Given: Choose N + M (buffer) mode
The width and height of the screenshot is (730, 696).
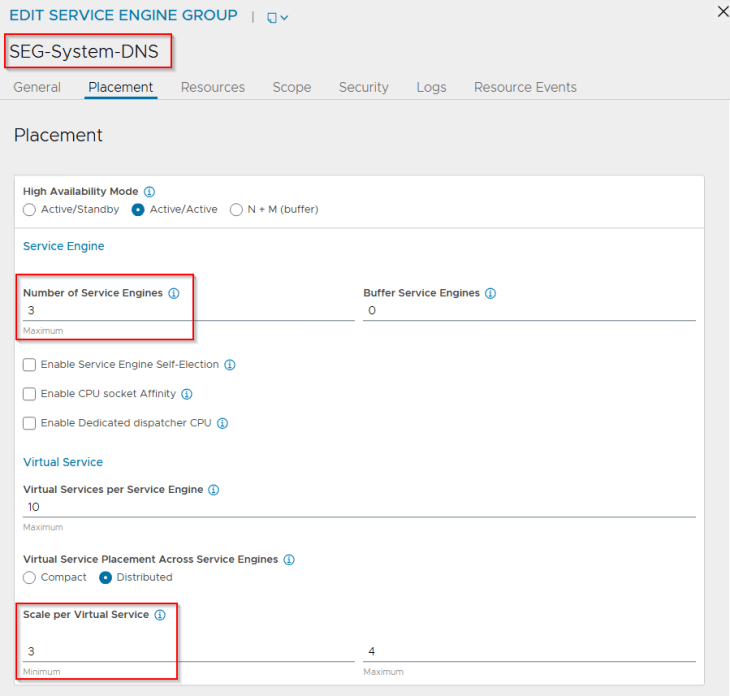Looking at the screenshot, I should tap(236, 210).
